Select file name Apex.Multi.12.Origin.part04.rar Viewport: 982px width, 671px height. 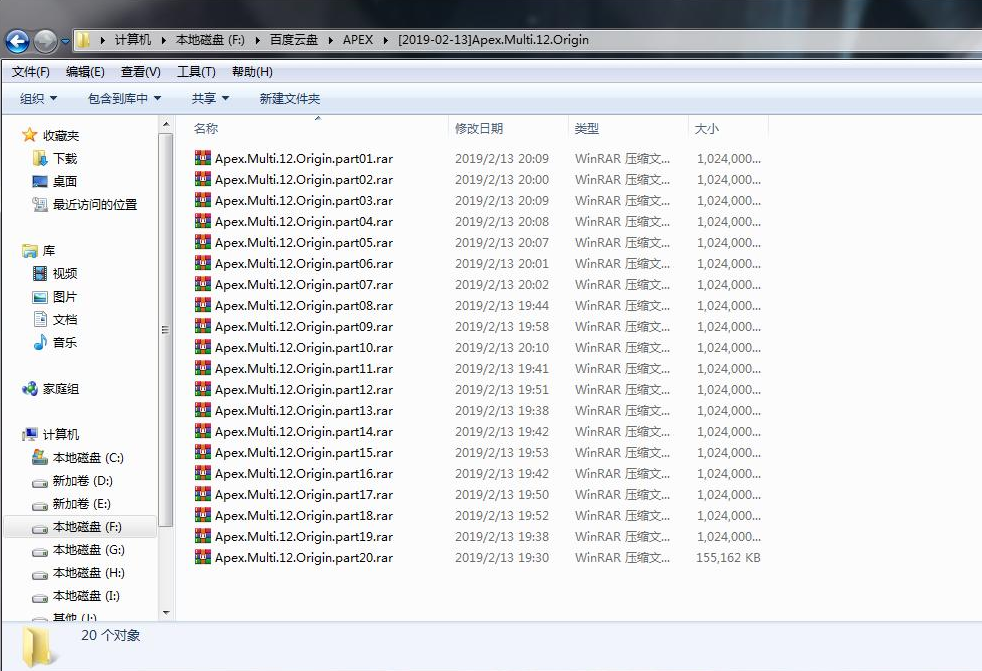[x=304, y=222]
